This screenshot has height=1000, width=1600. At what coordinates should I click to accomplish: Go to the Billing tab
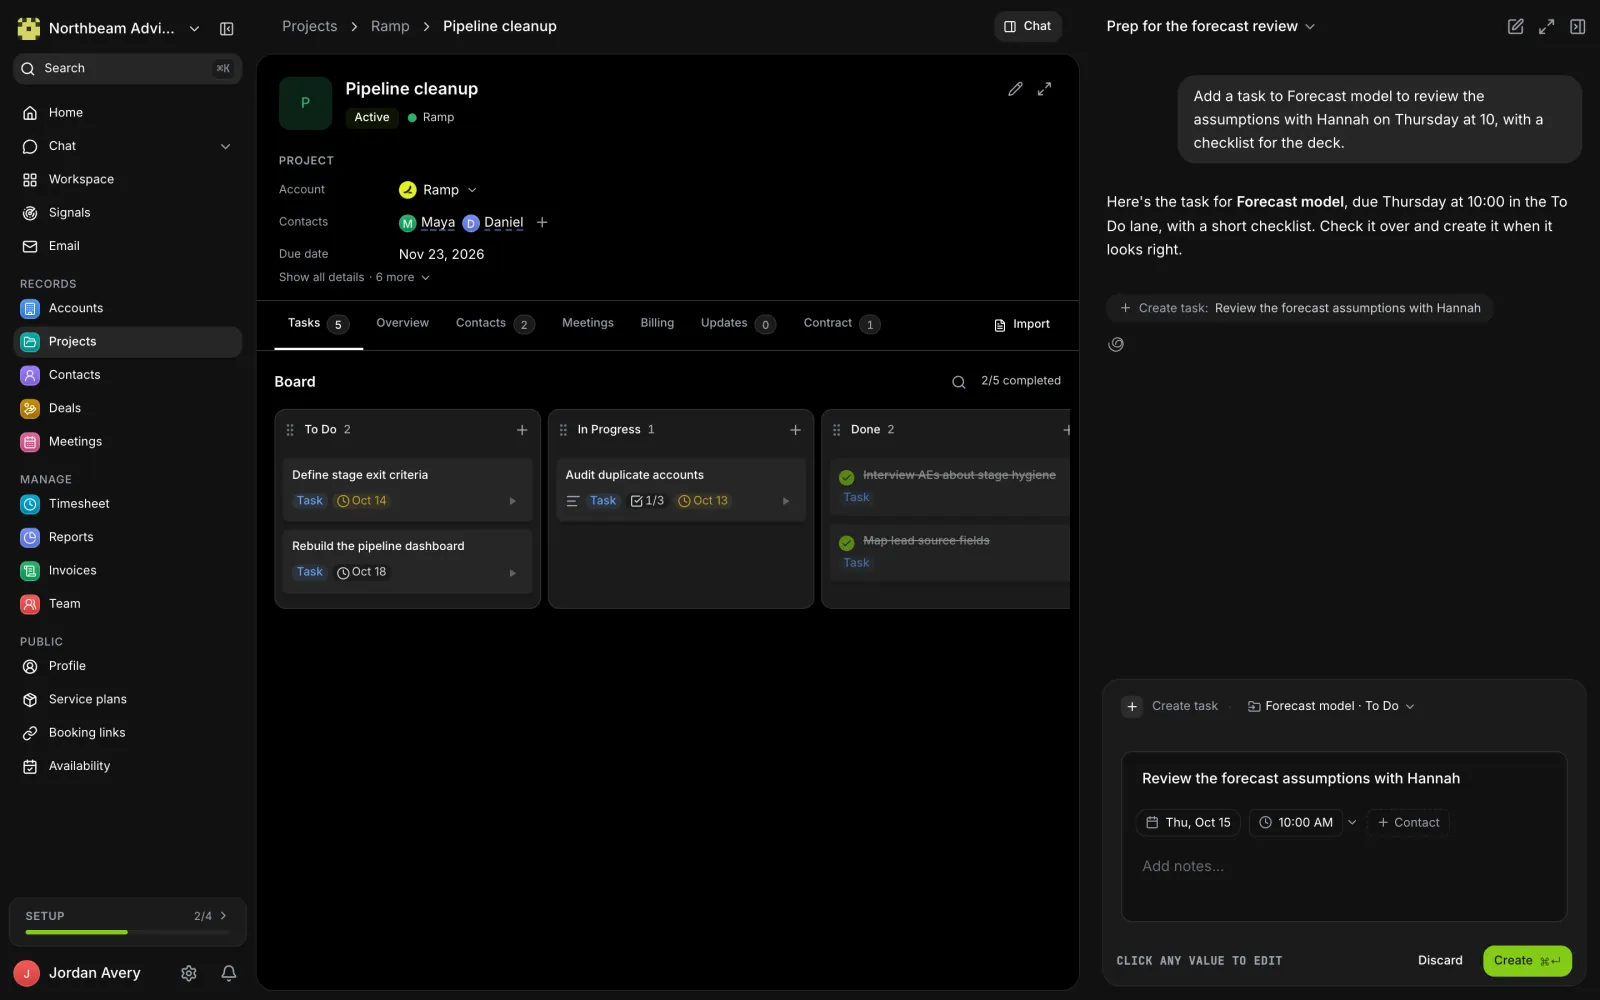[x=657, y=323]
